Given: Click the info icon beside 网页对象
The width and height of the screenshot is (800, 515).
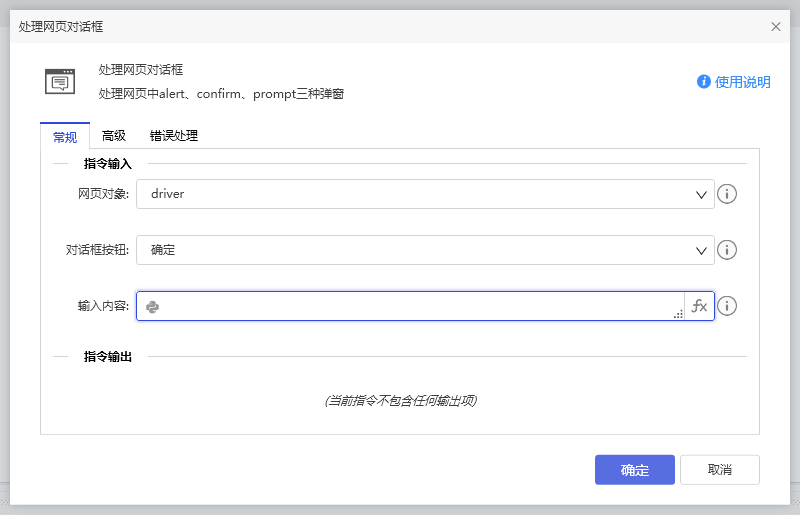Looking at the screenshot, I should [x=727, y=194].
